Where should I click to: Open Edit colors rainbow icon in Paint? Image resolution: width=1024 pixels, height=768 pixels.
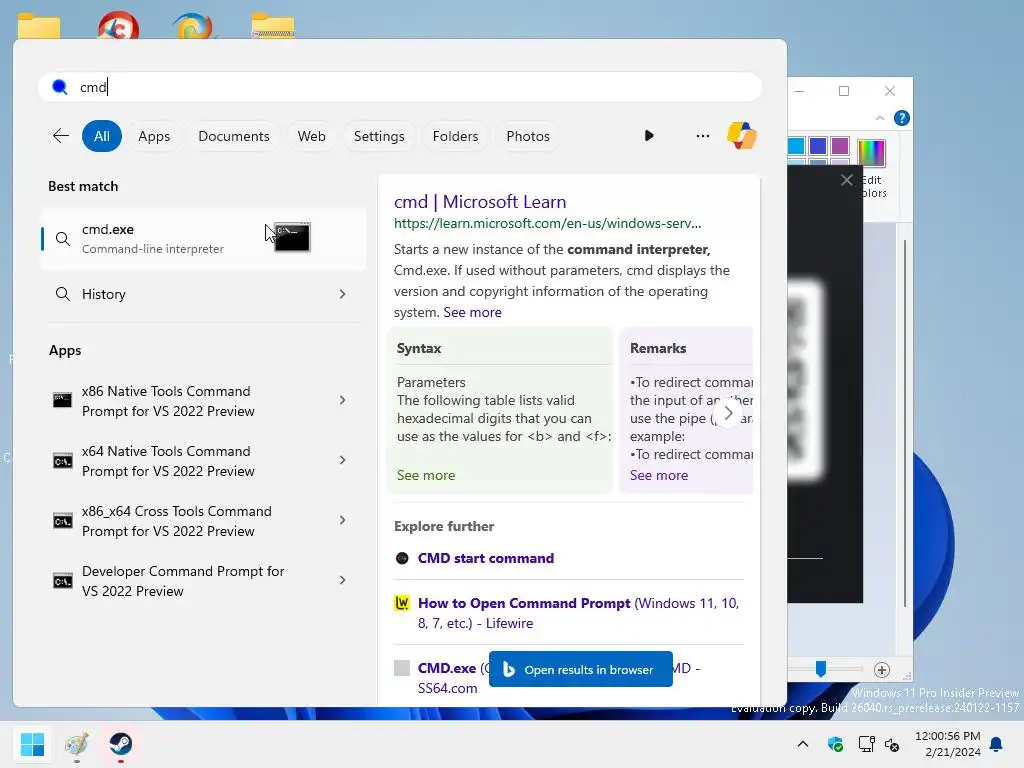point(871,153)
